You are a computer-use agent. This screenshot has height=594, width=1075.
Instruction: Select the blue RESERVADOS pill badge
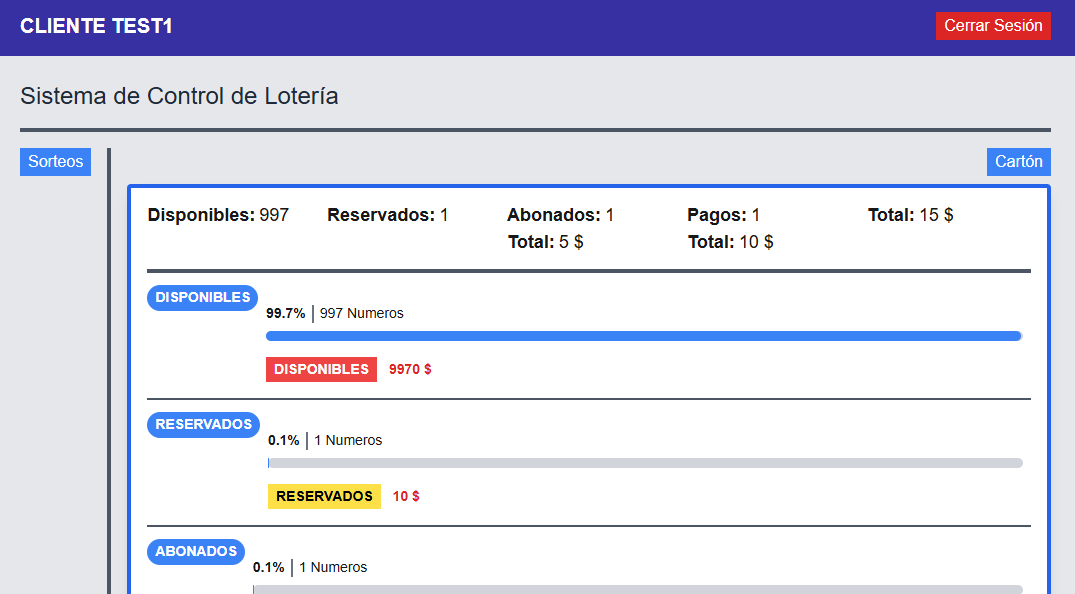click(x=204, y=425)
